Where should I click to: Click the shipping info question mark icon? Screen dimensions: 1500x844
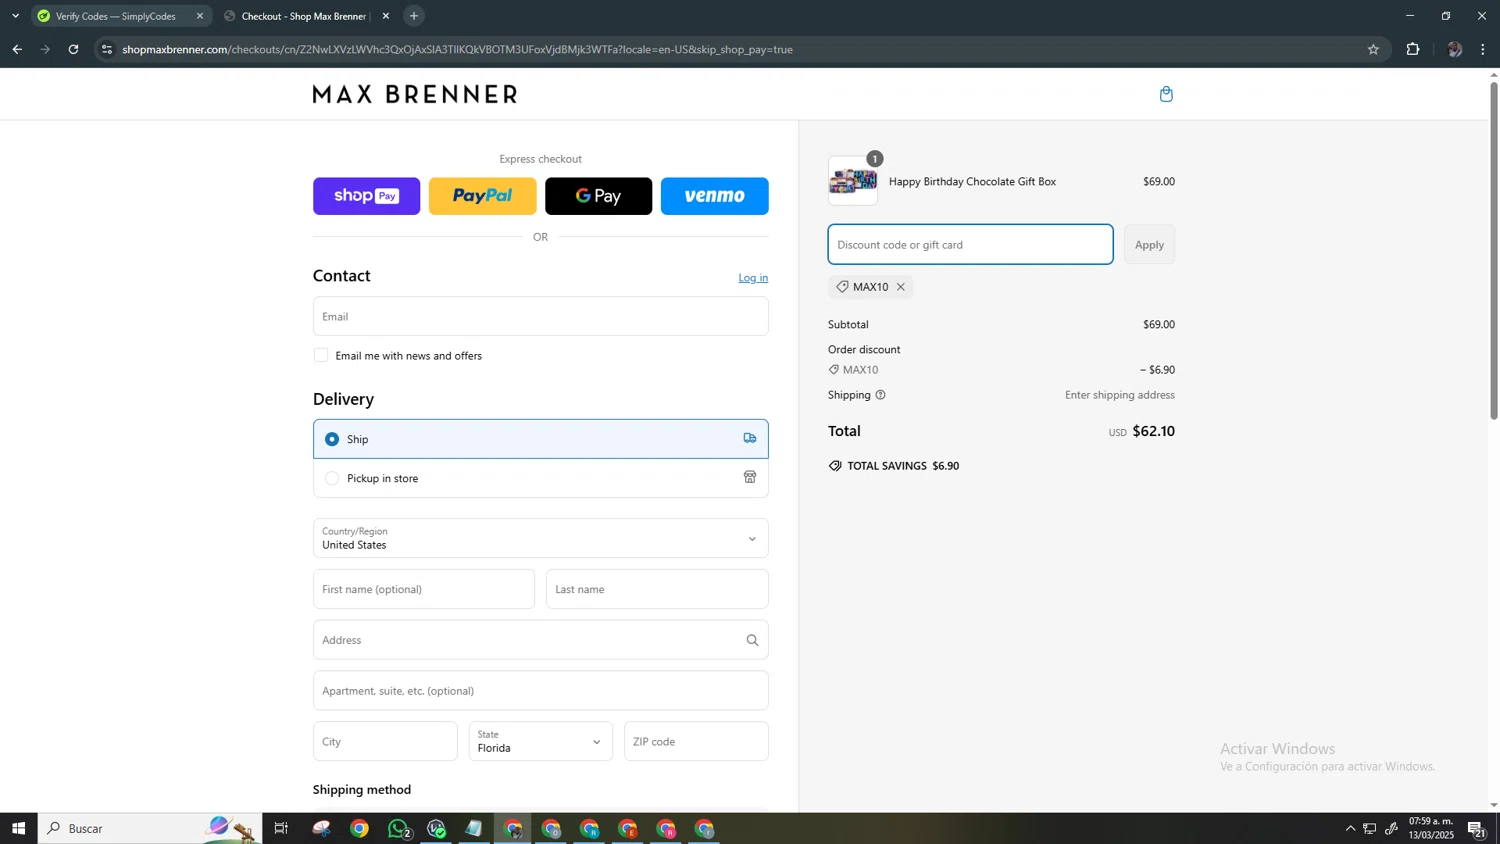(x=880, y=395)
